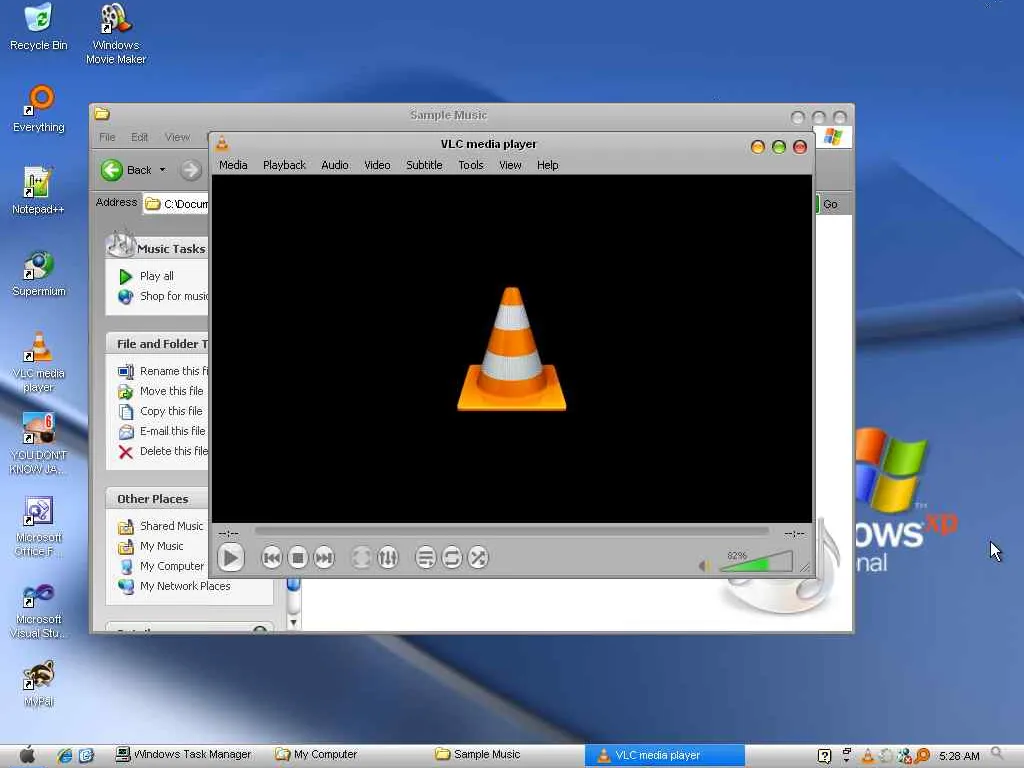The height and width of the screenshot is (768, 1024).
Task: Open File menu in Sample Music window
Action: 107,137
